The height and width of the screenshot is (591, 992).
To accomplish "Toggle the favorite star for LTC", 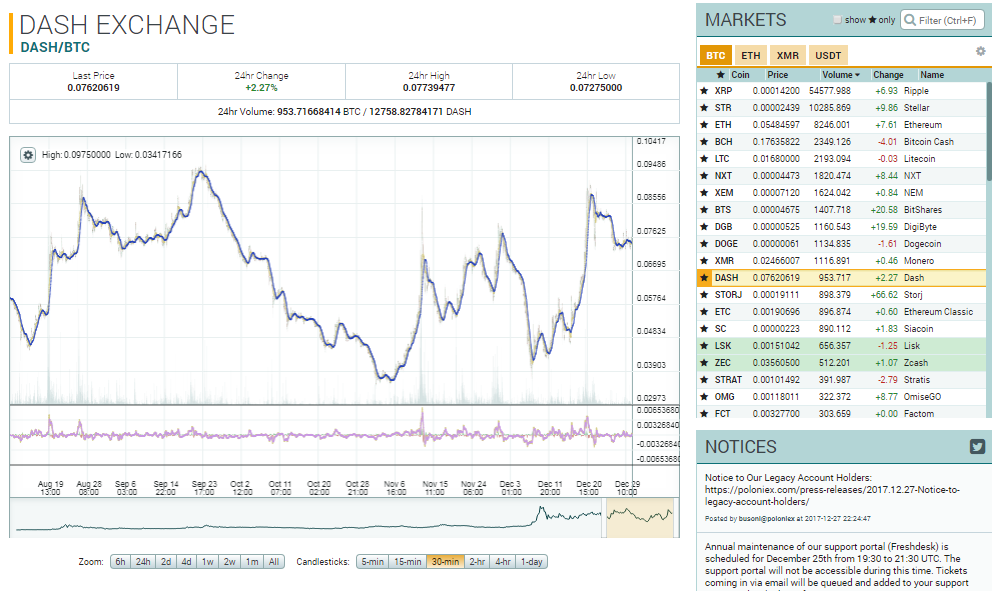I will click(x=704, y=159).
